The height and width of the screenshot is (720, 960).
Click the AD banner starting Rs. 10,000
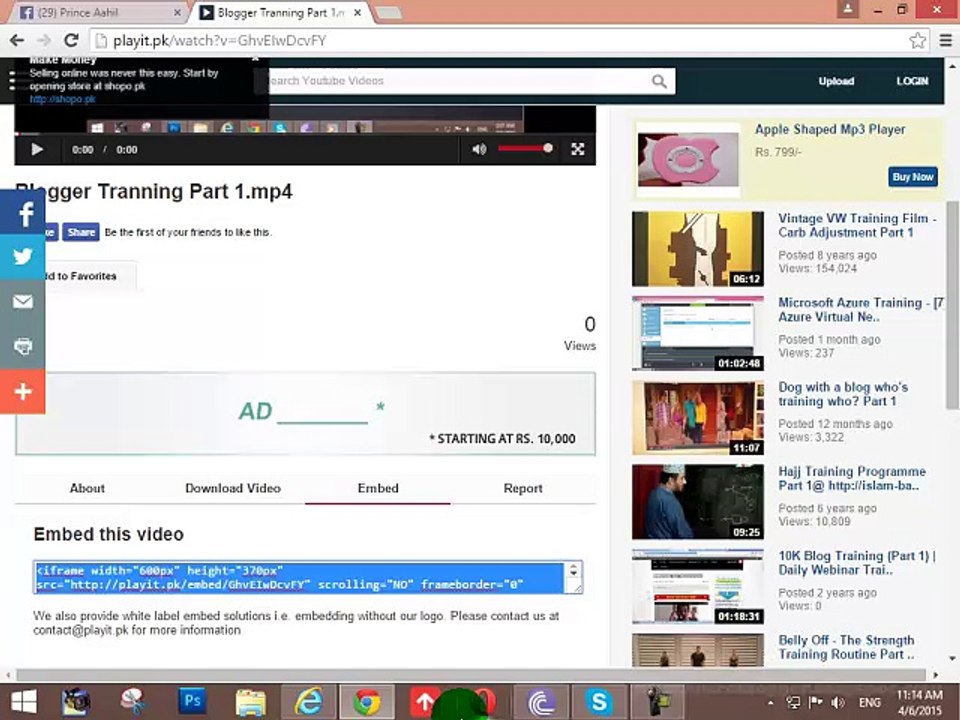(306, 413)
